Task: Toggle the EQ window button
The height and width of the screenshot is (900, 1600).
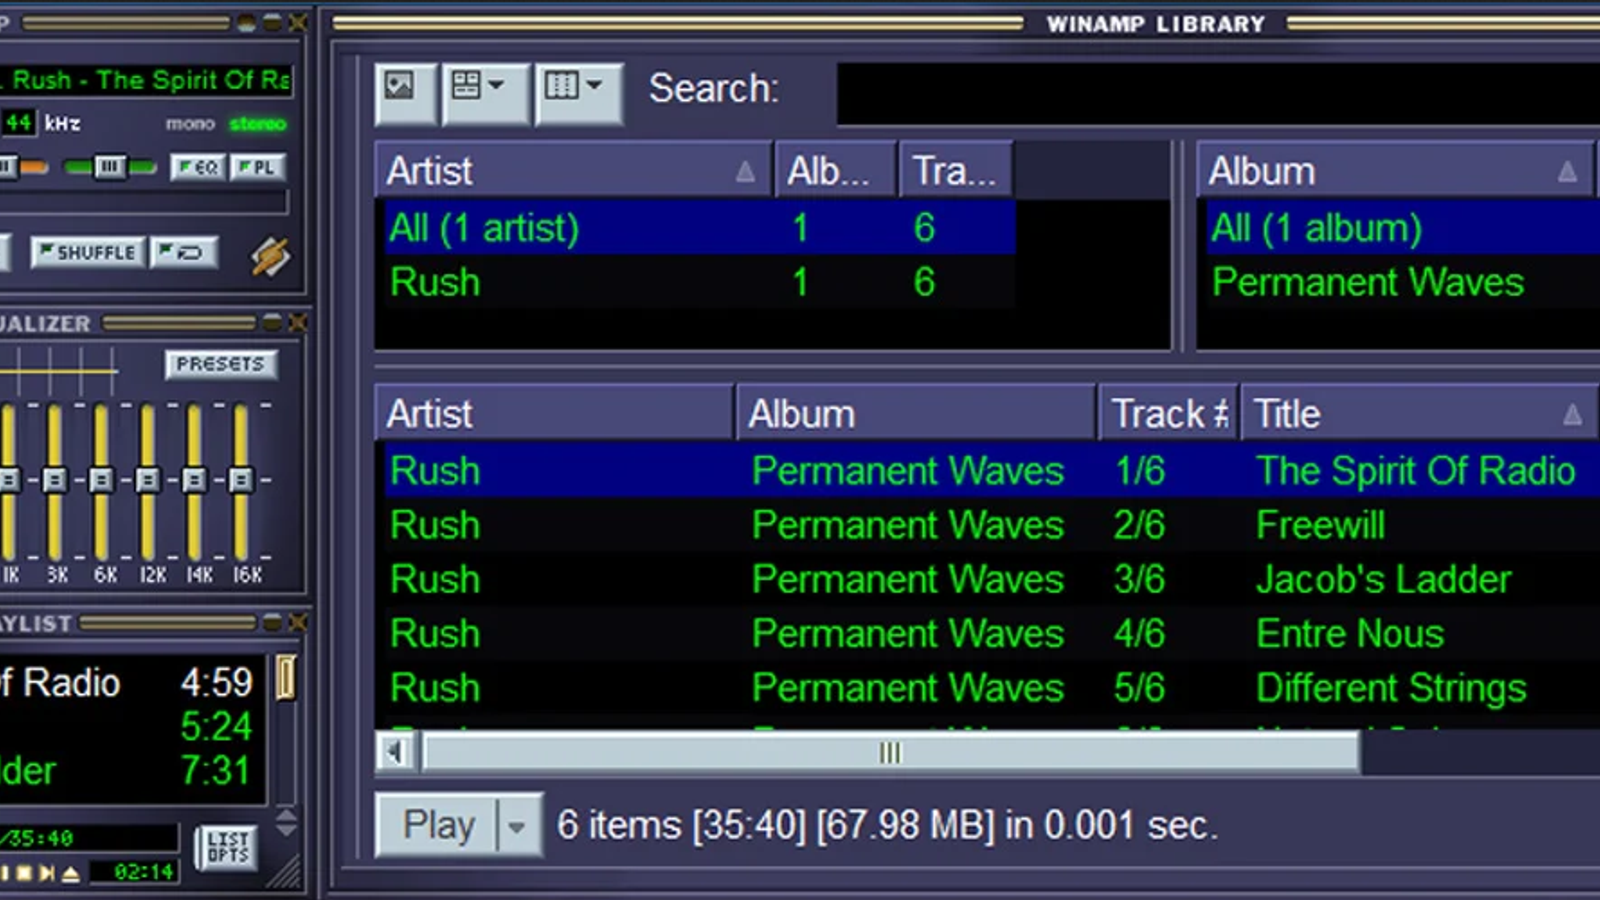Action: 197,167
